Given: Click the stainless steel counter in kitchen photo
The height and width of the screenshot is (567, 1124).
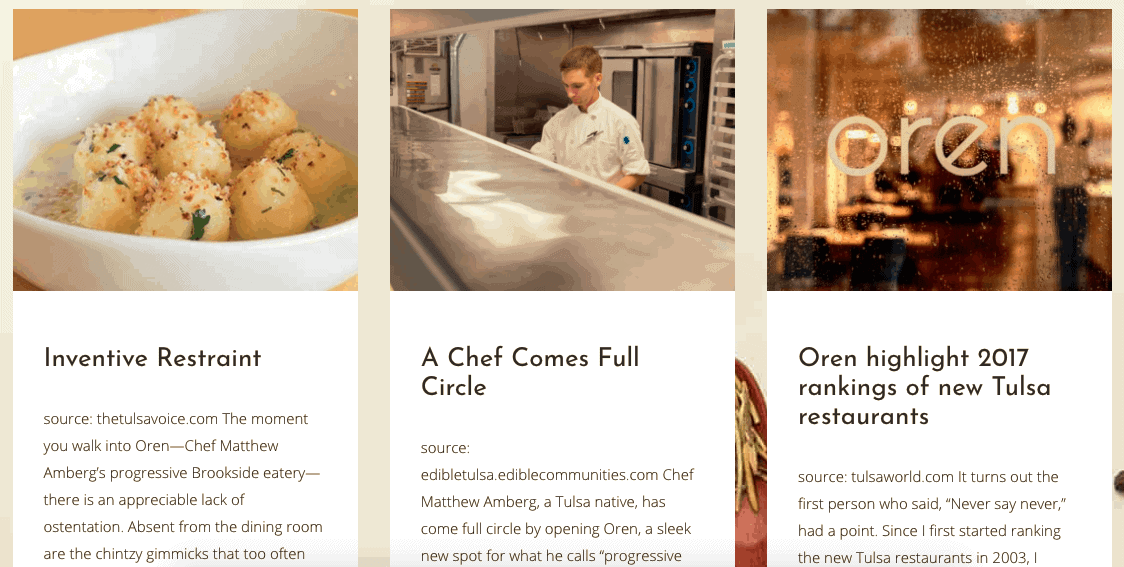Looking at the screenshot, I should 545,215.
